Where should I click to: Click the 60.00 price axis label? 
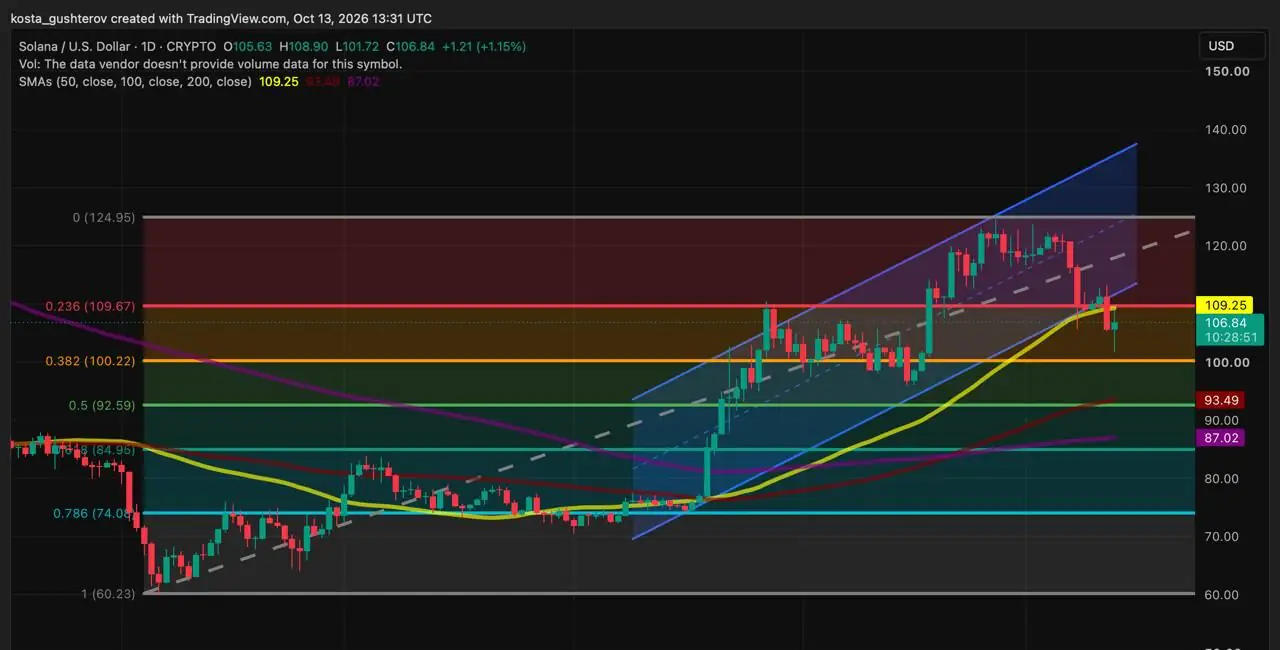pos(1221,594)
